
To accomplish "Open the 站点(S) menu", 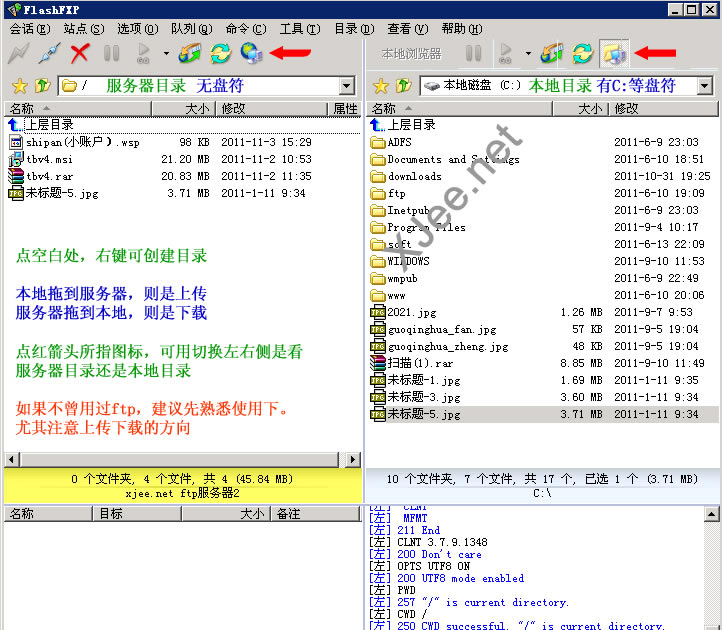I will [84, 29].
